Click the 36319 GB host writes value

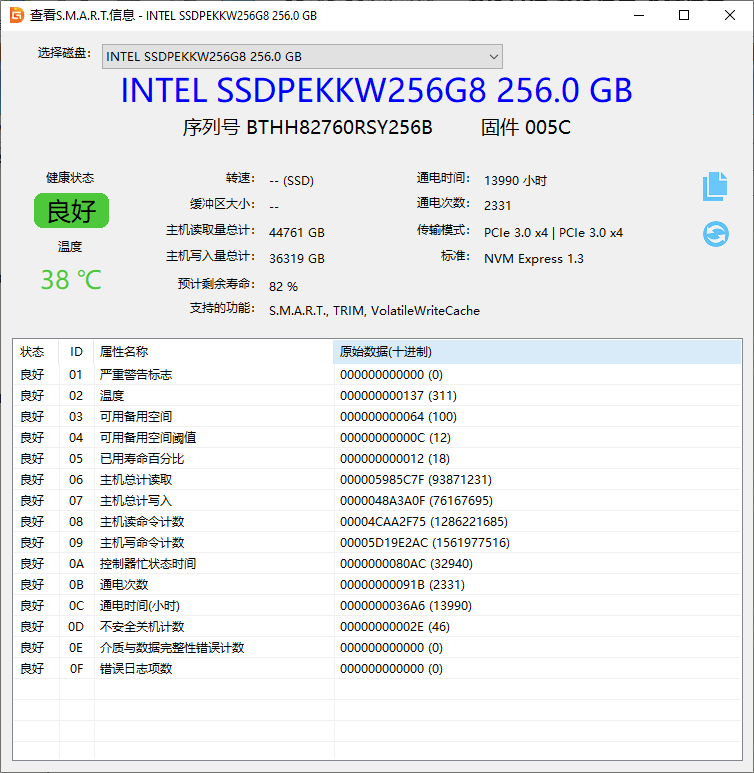[297, 259]
